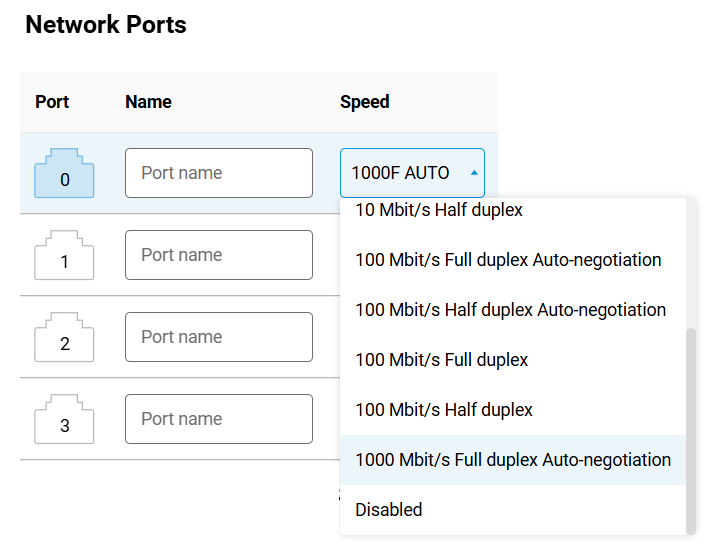Select the Port 3 name input
The image size is (711, 552).
218,419
